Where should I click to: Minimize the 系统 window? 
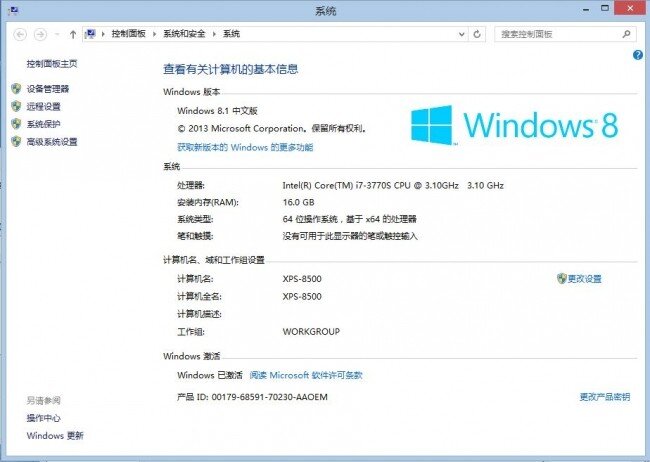[586, 9]
